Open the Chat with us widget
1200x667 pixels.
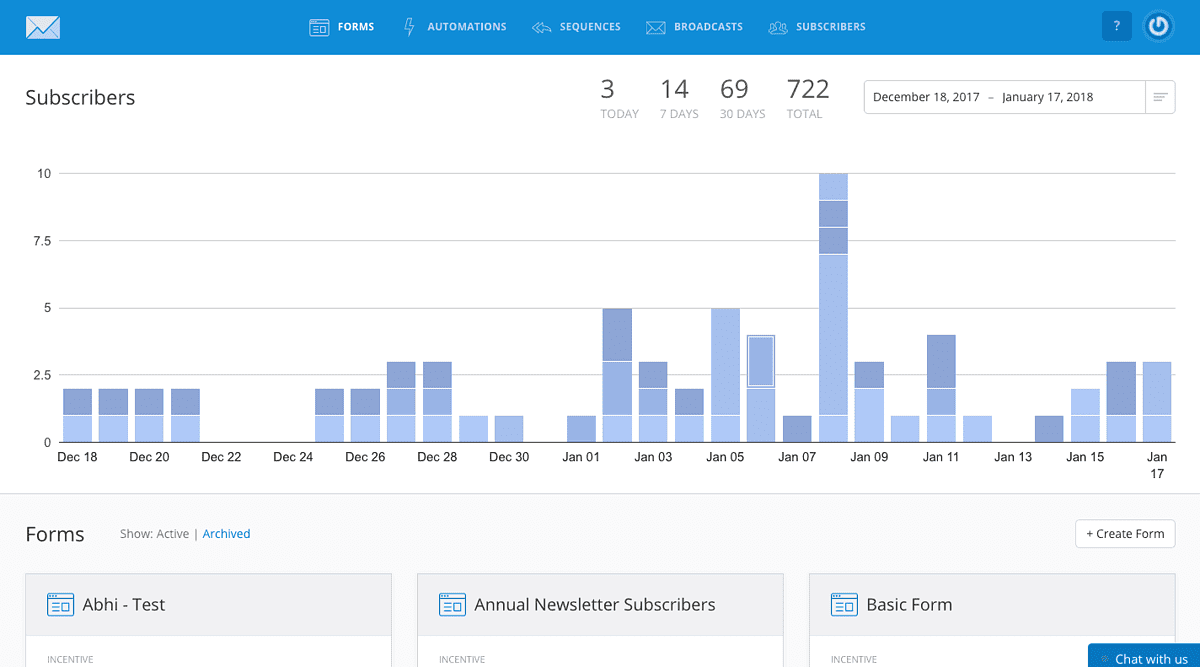tap(1143, 657)
